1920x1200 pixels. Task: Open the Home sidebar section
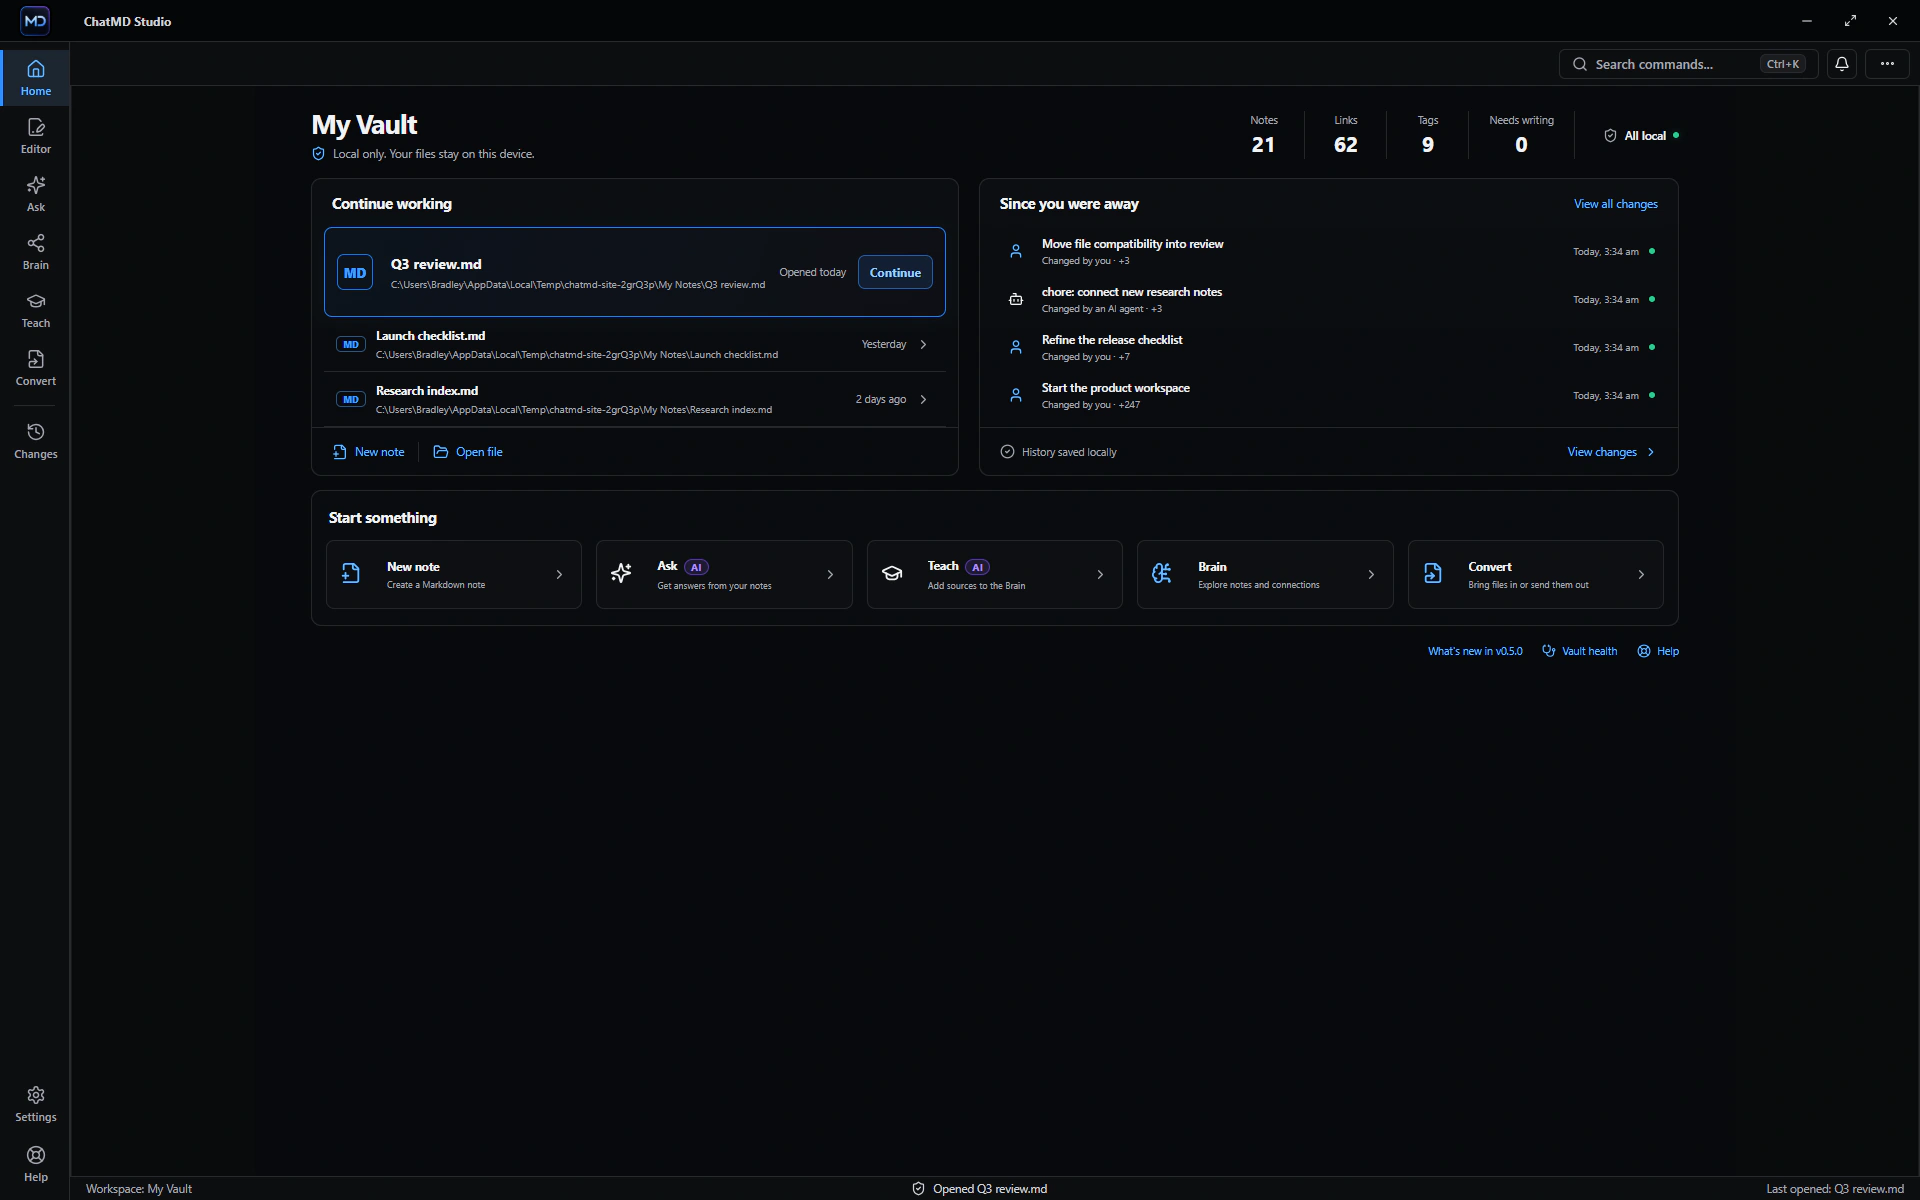36,78
